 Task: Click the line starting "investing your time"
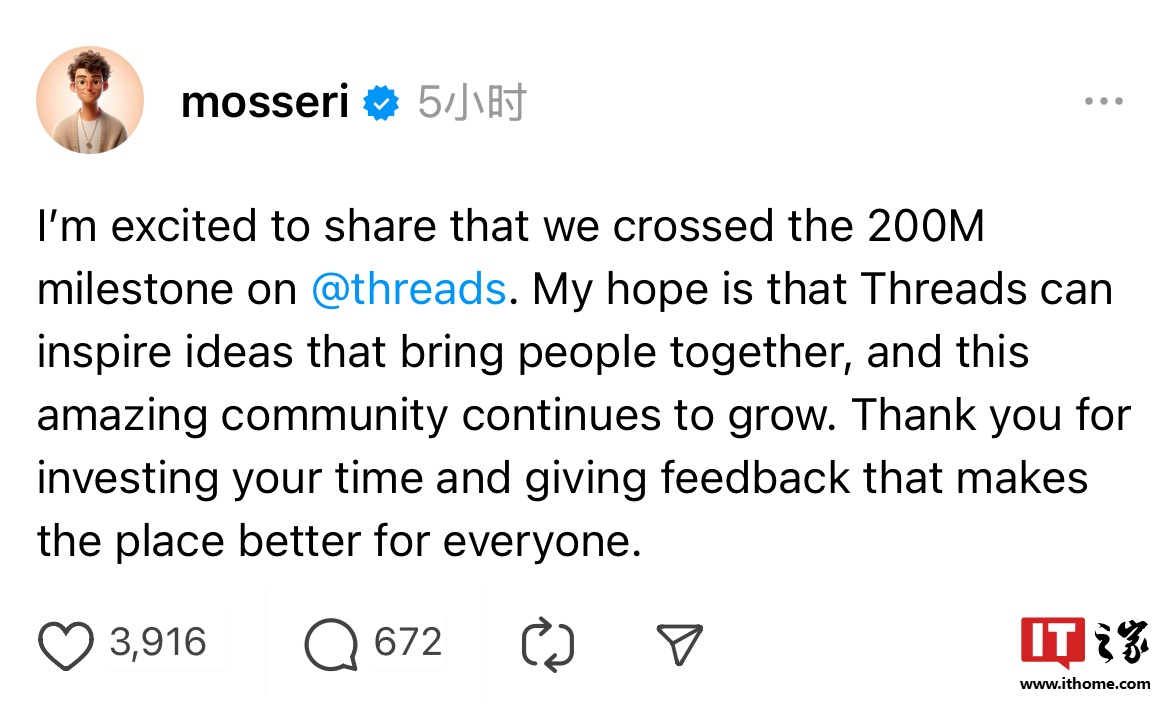(562, 478)
